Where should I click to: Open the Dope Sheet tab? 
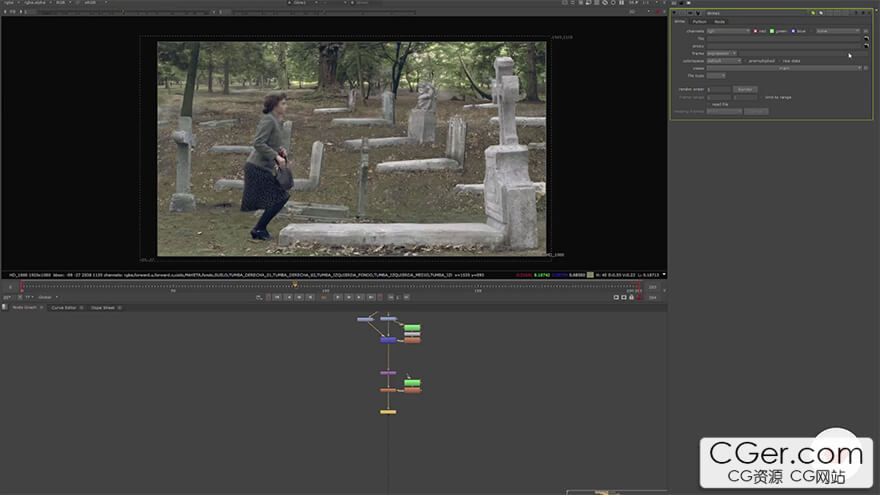tap(103, 308)
